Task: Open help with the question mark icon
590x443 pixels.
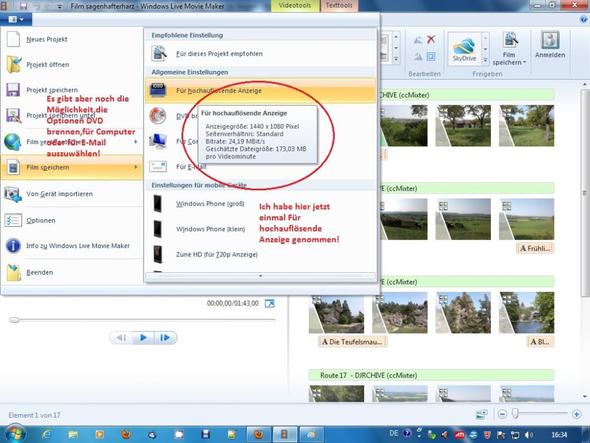Action: (583, 19)
